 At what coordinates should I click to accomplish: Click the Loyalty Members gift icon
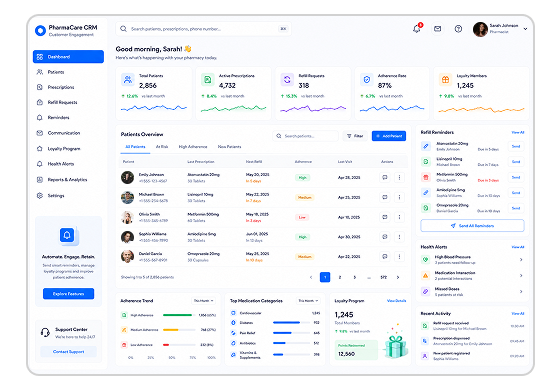[445, 80]
